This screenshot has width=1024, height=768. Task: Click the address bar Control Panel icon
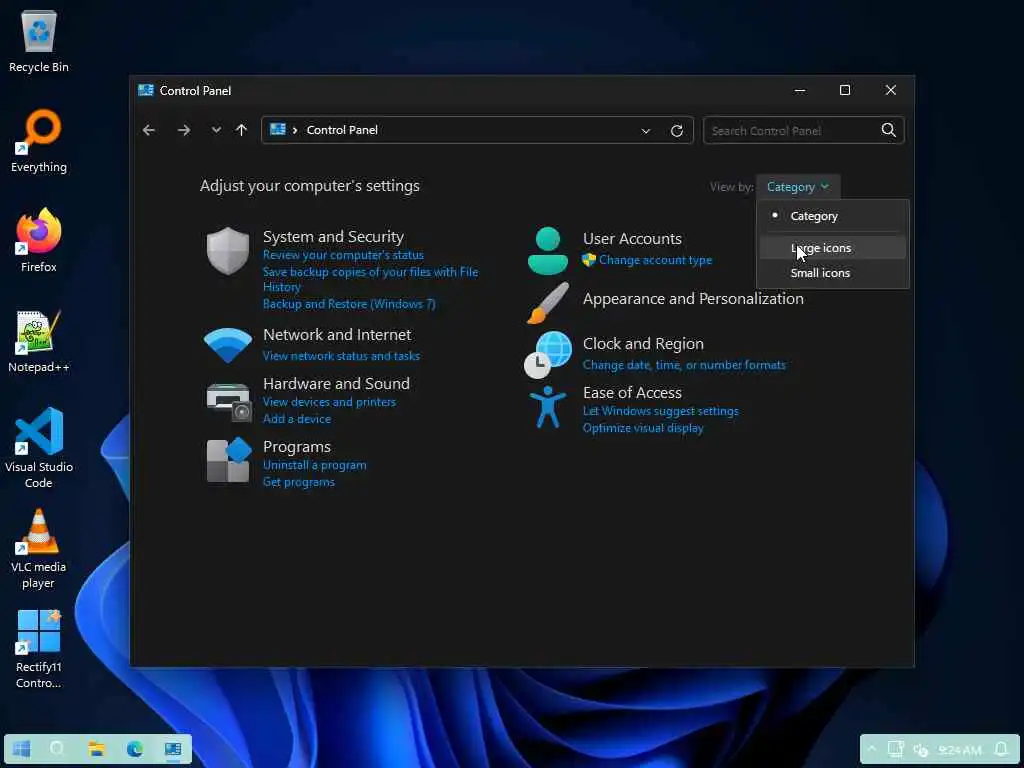(278, 129)
